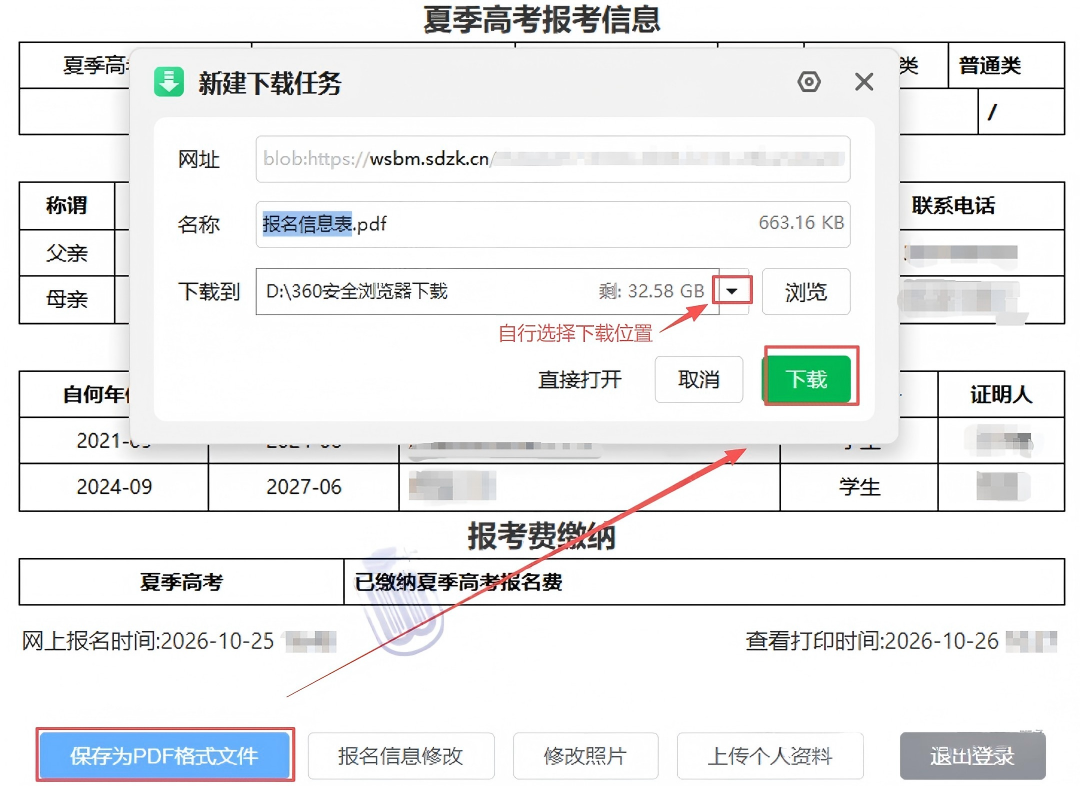Focus the 网址 URL field
Screen dimensions: 1080x786
(553, 159)
